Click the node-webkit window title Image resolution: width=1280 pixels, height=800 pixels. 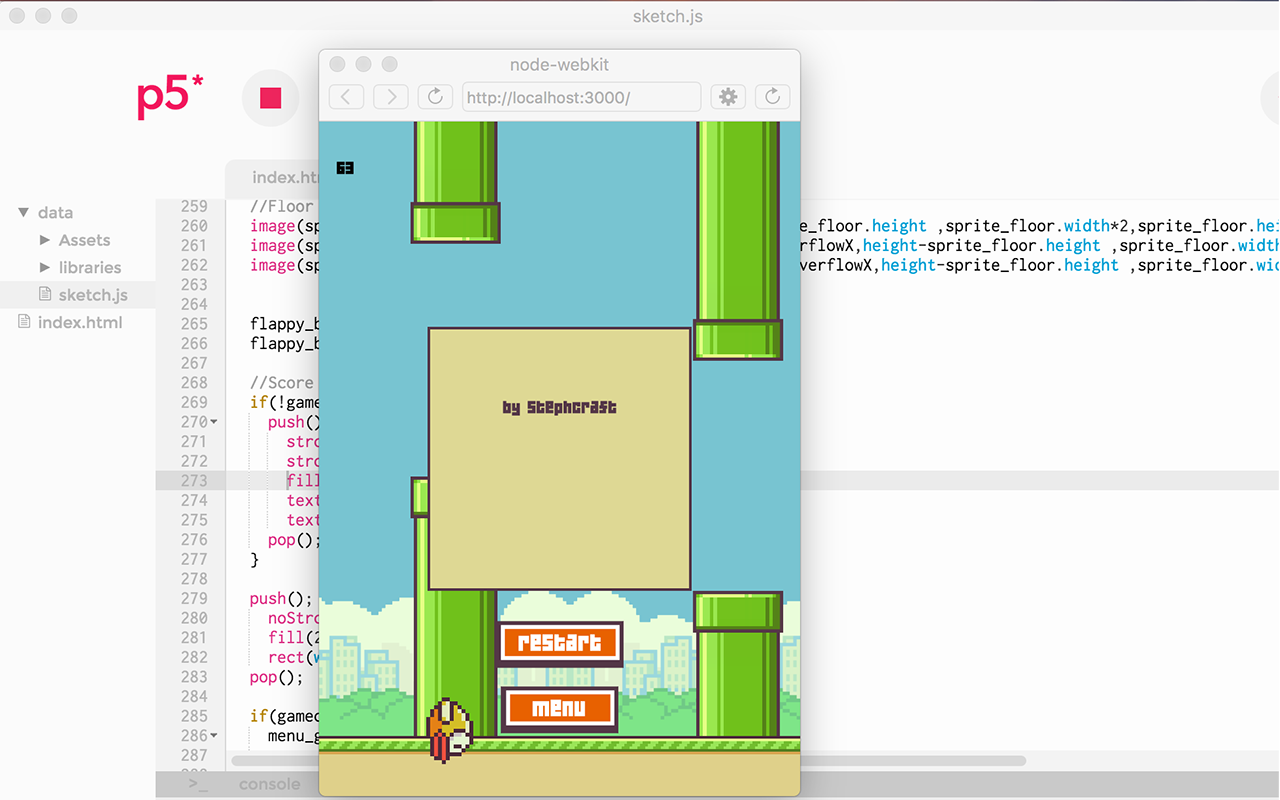pyautogui.click(x=559, y=64)
